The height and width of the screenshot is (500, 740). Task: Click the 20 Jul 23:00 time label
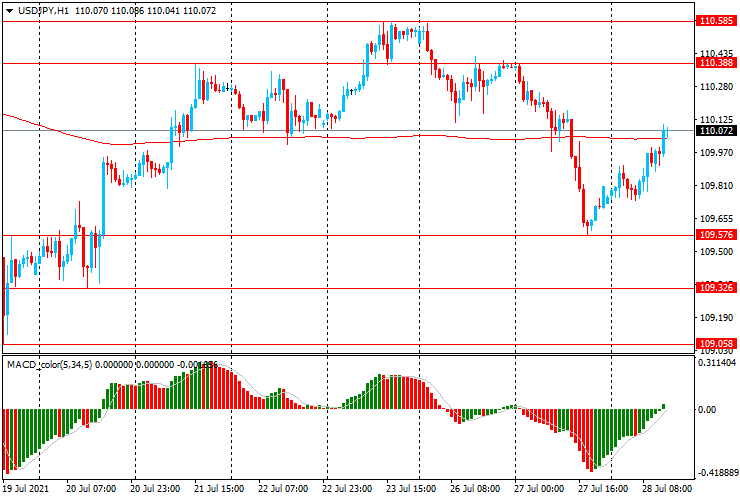(x=155, y=489)
